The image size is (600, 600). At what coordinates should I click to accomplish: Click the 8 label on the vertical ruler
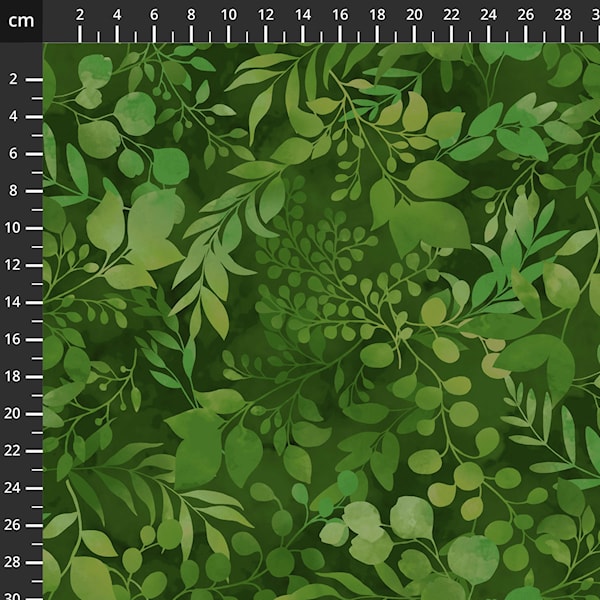tap(13, 191)
